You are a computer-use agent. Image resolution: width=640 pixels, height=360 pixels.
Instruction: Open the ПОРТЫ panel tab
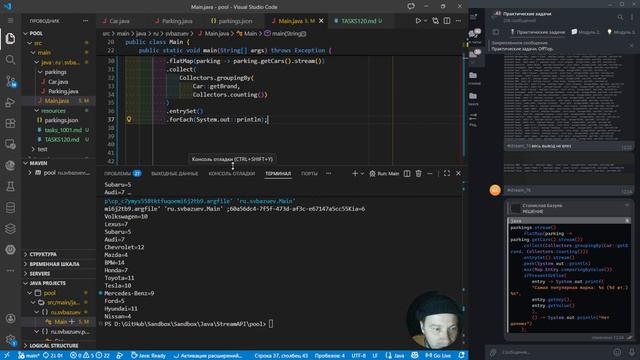tap(309, 173)
